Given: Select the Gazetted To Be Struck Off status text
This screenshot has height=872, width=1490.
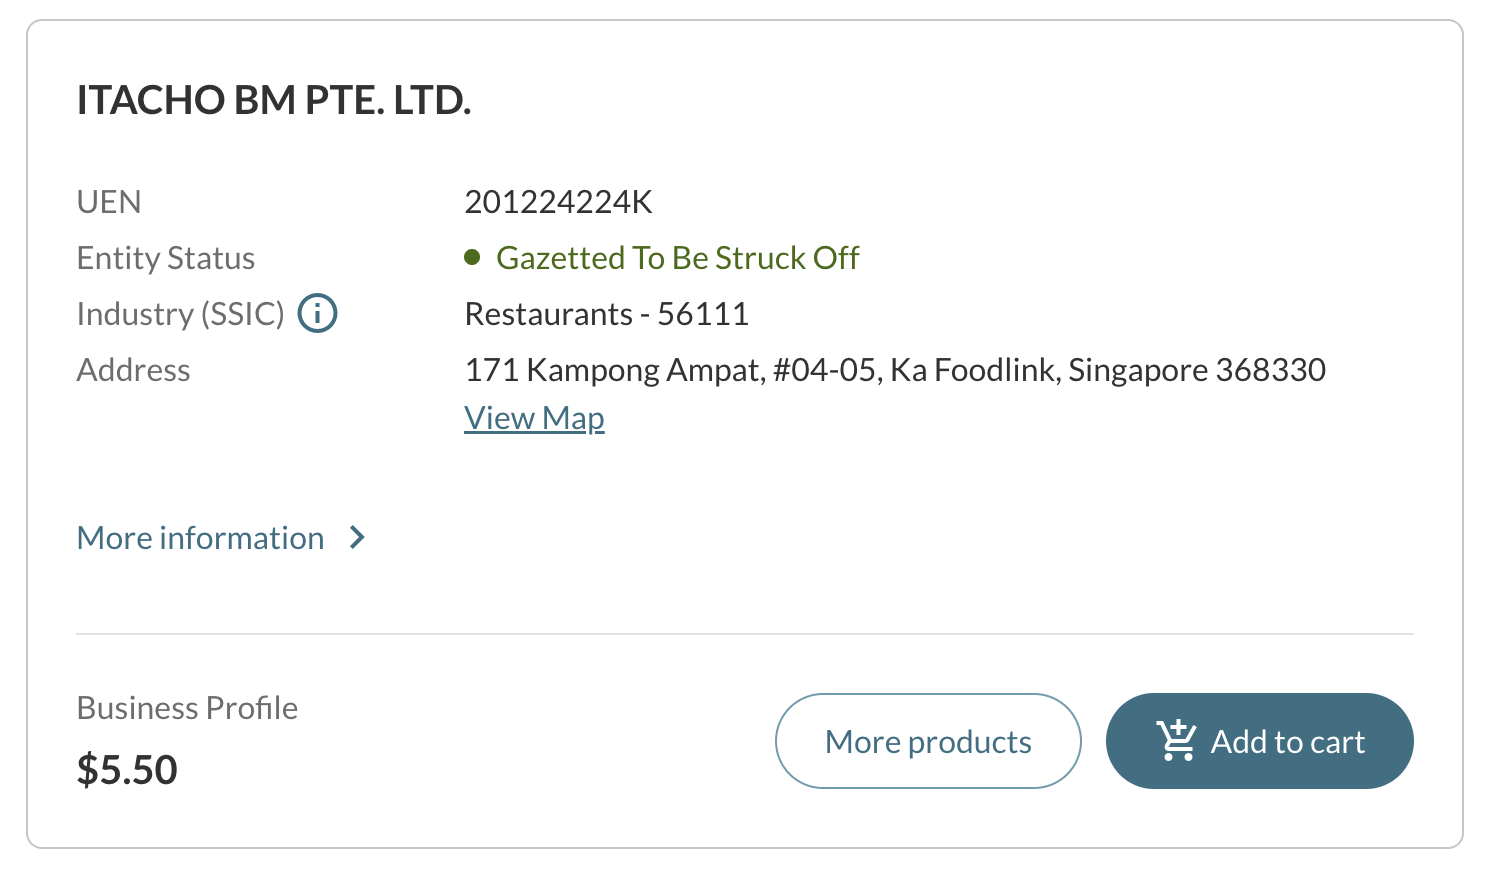Looking at the screenshot, I should point(677,257).
